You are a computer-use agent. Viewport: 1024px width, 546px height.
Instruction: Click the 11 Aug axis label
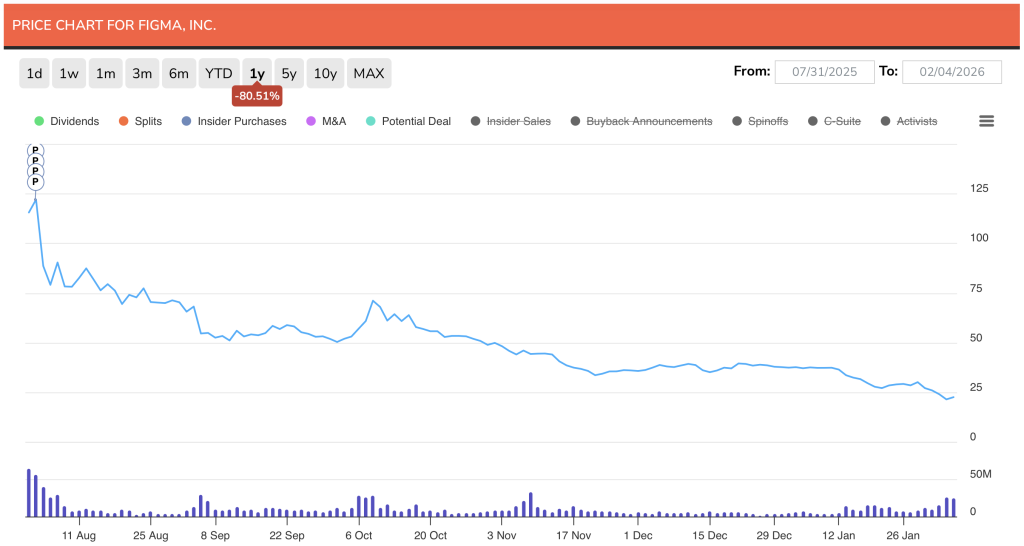(x=79, y=536)
